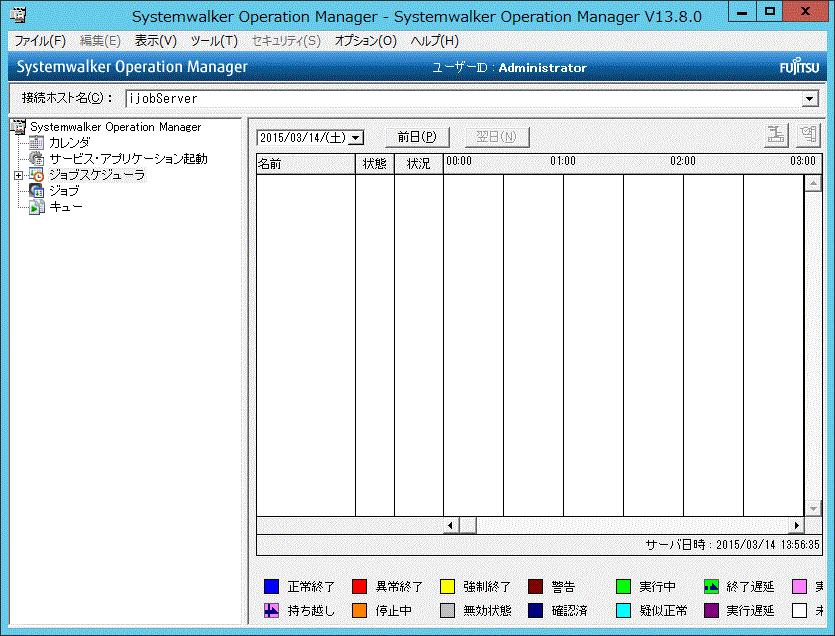Screen dimensions: 835x636
Task: Select Systemwalker Operation Manager root node
Action: click(x=116, y=127)
